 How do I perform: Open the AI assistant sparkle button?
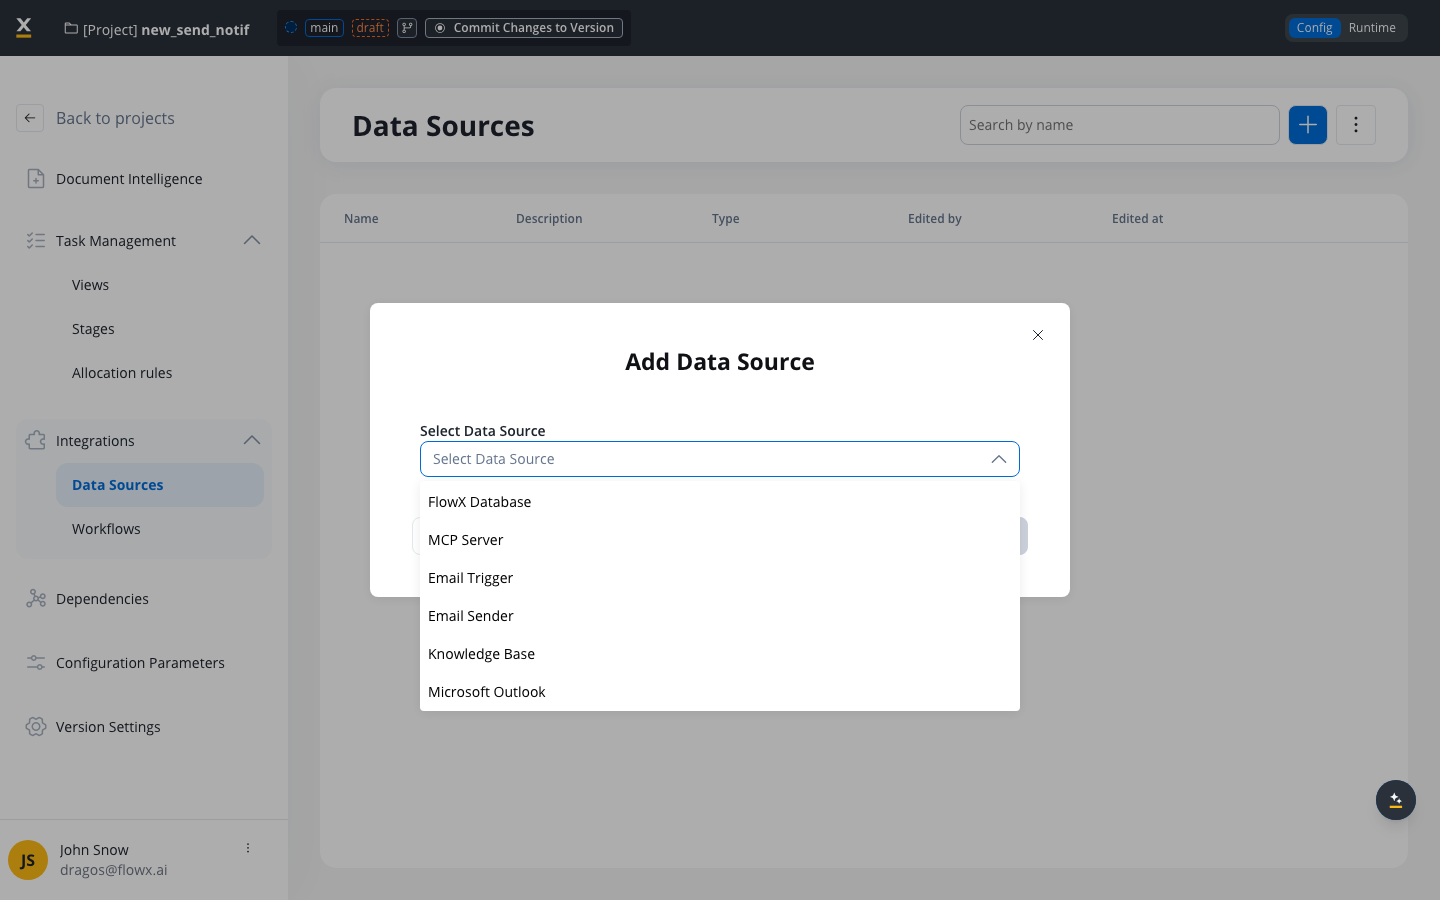1396,800
